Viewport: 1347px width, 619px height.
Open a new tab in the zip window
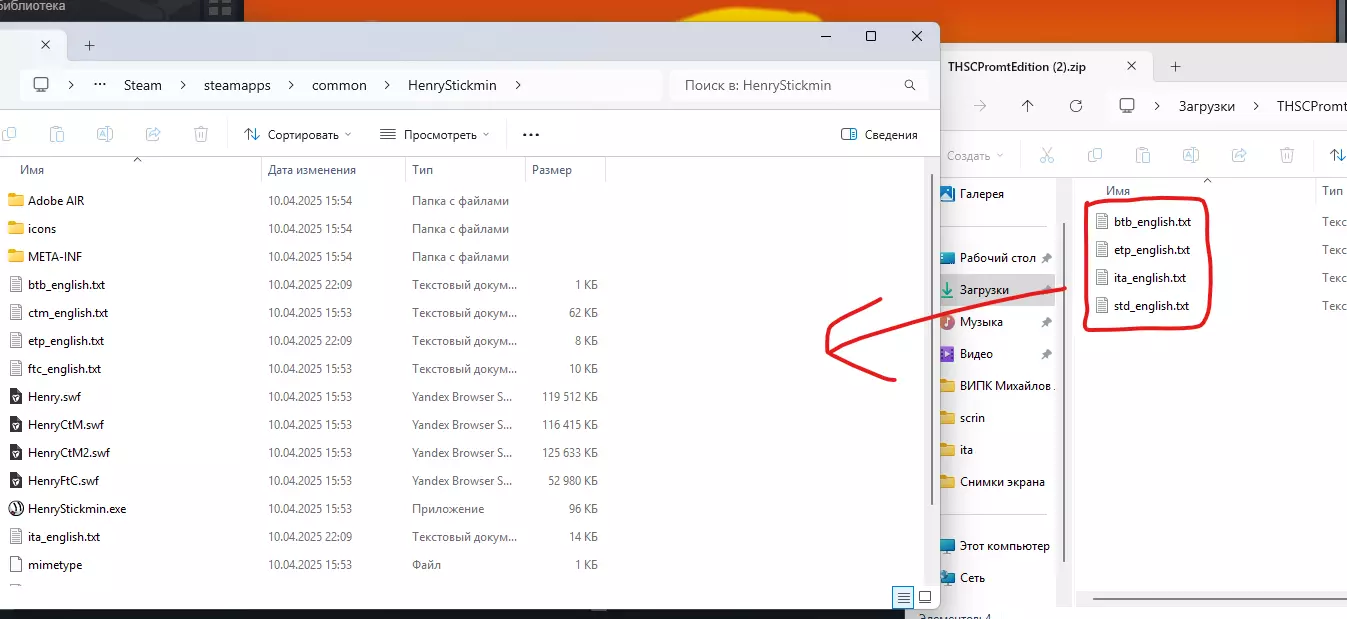pyautogui.click(x=1175, y=66)
